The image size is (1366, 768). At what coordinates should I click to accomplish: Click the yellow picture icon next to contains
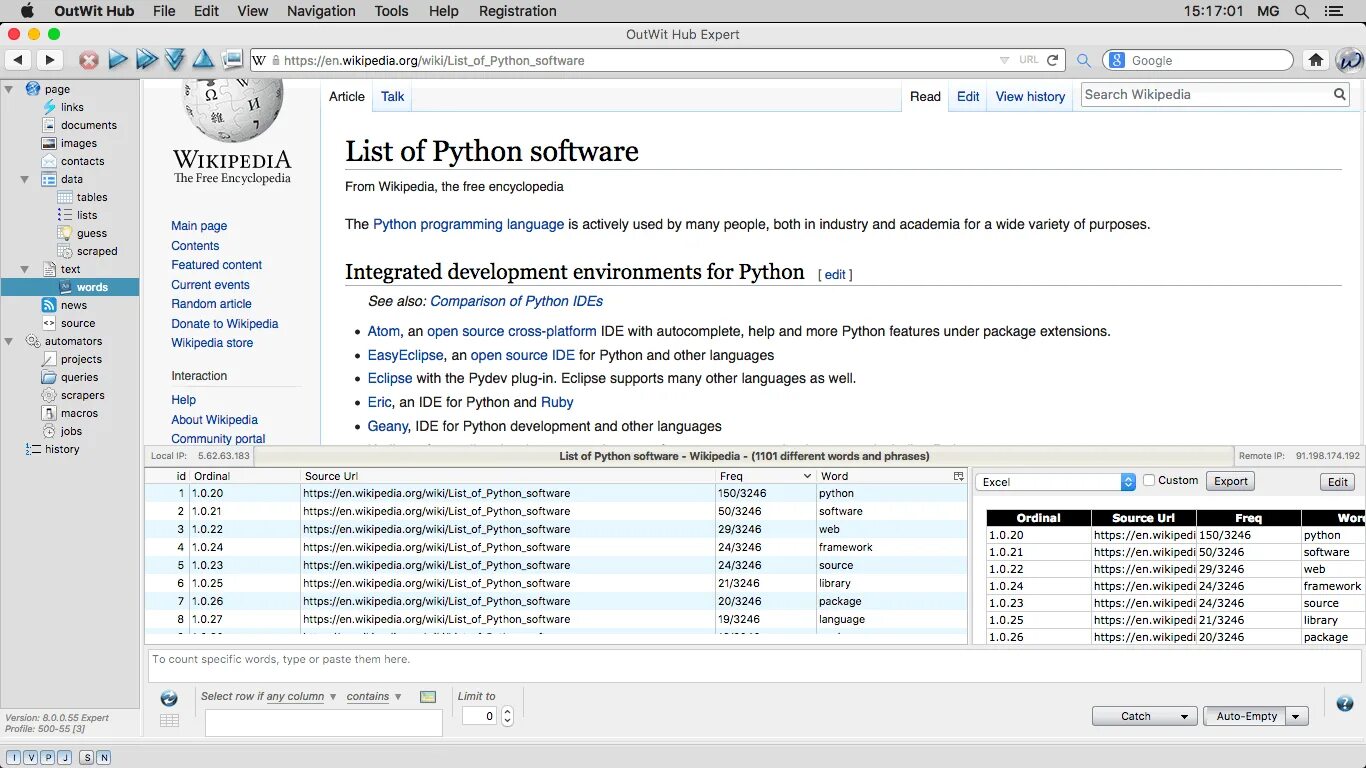pos(428,697)
